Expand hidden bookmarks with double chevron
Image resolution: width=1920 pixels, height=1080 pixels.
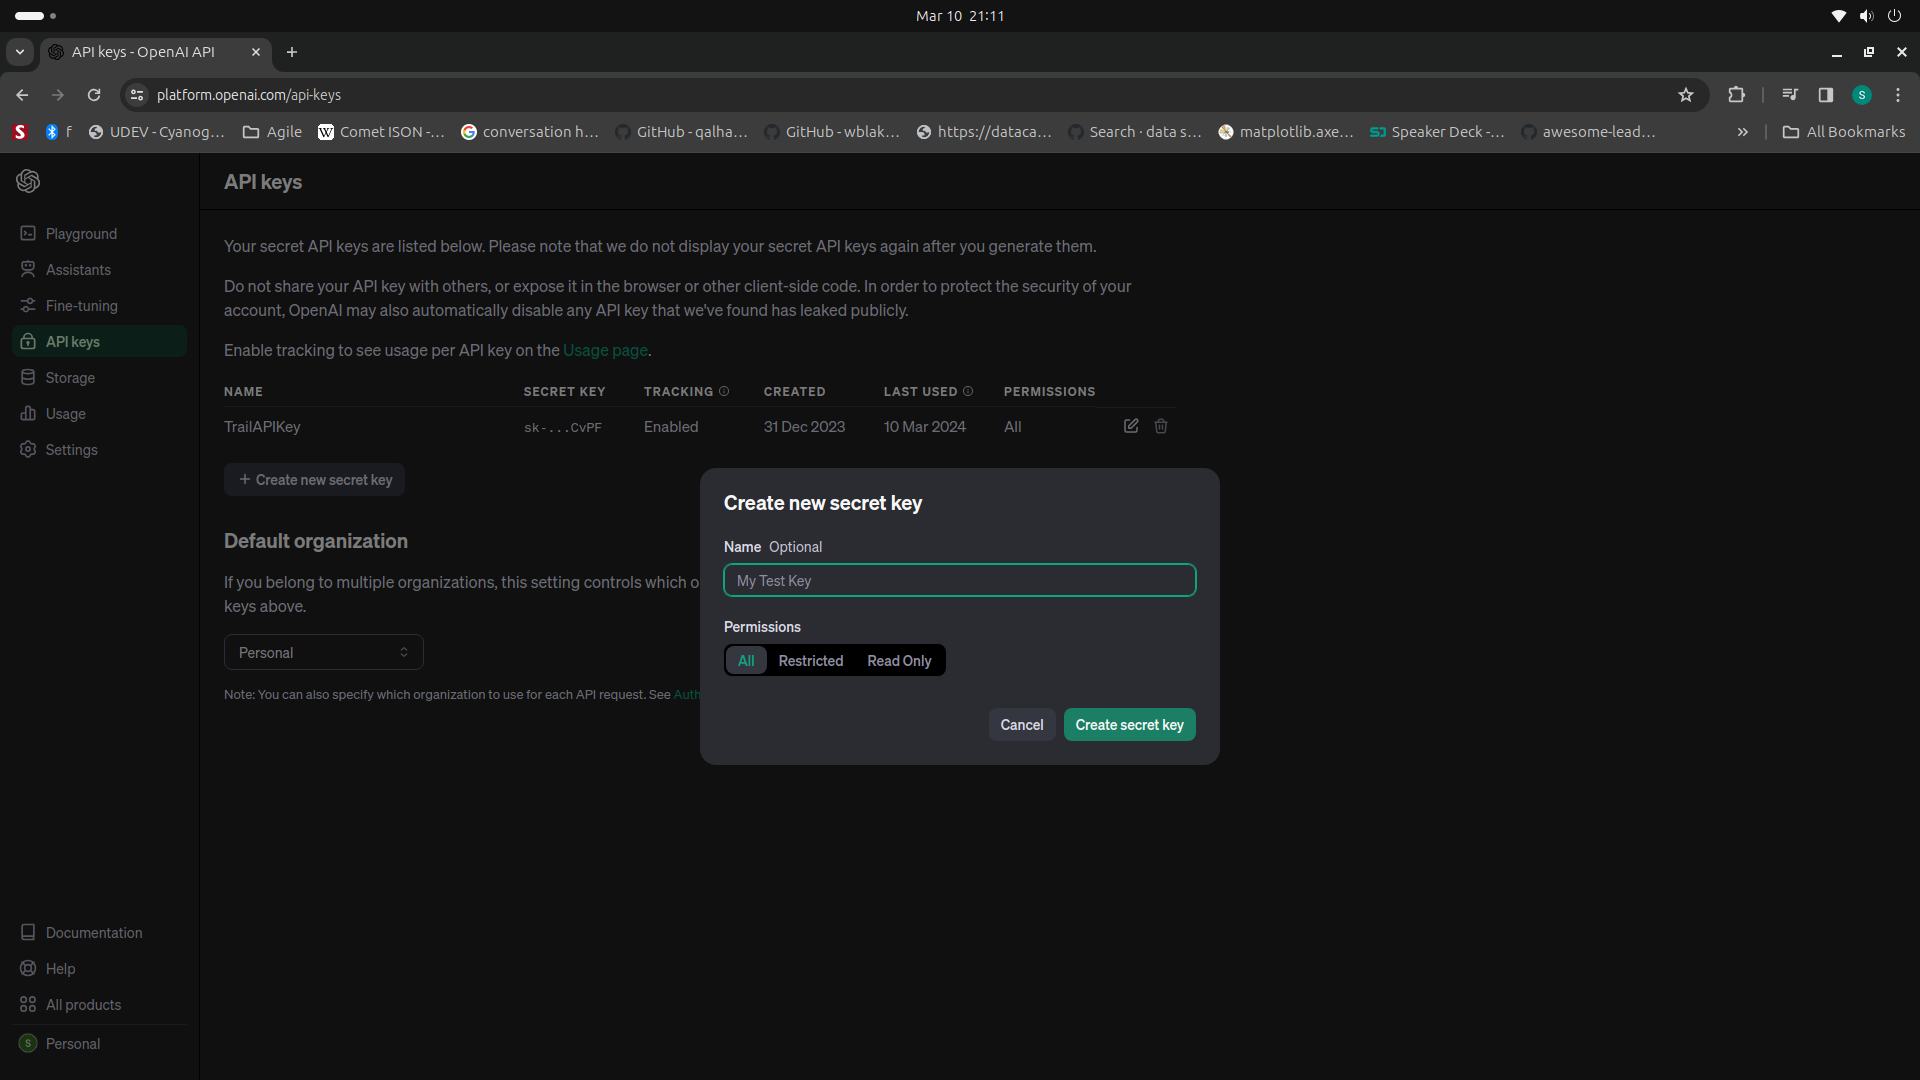1743,132
